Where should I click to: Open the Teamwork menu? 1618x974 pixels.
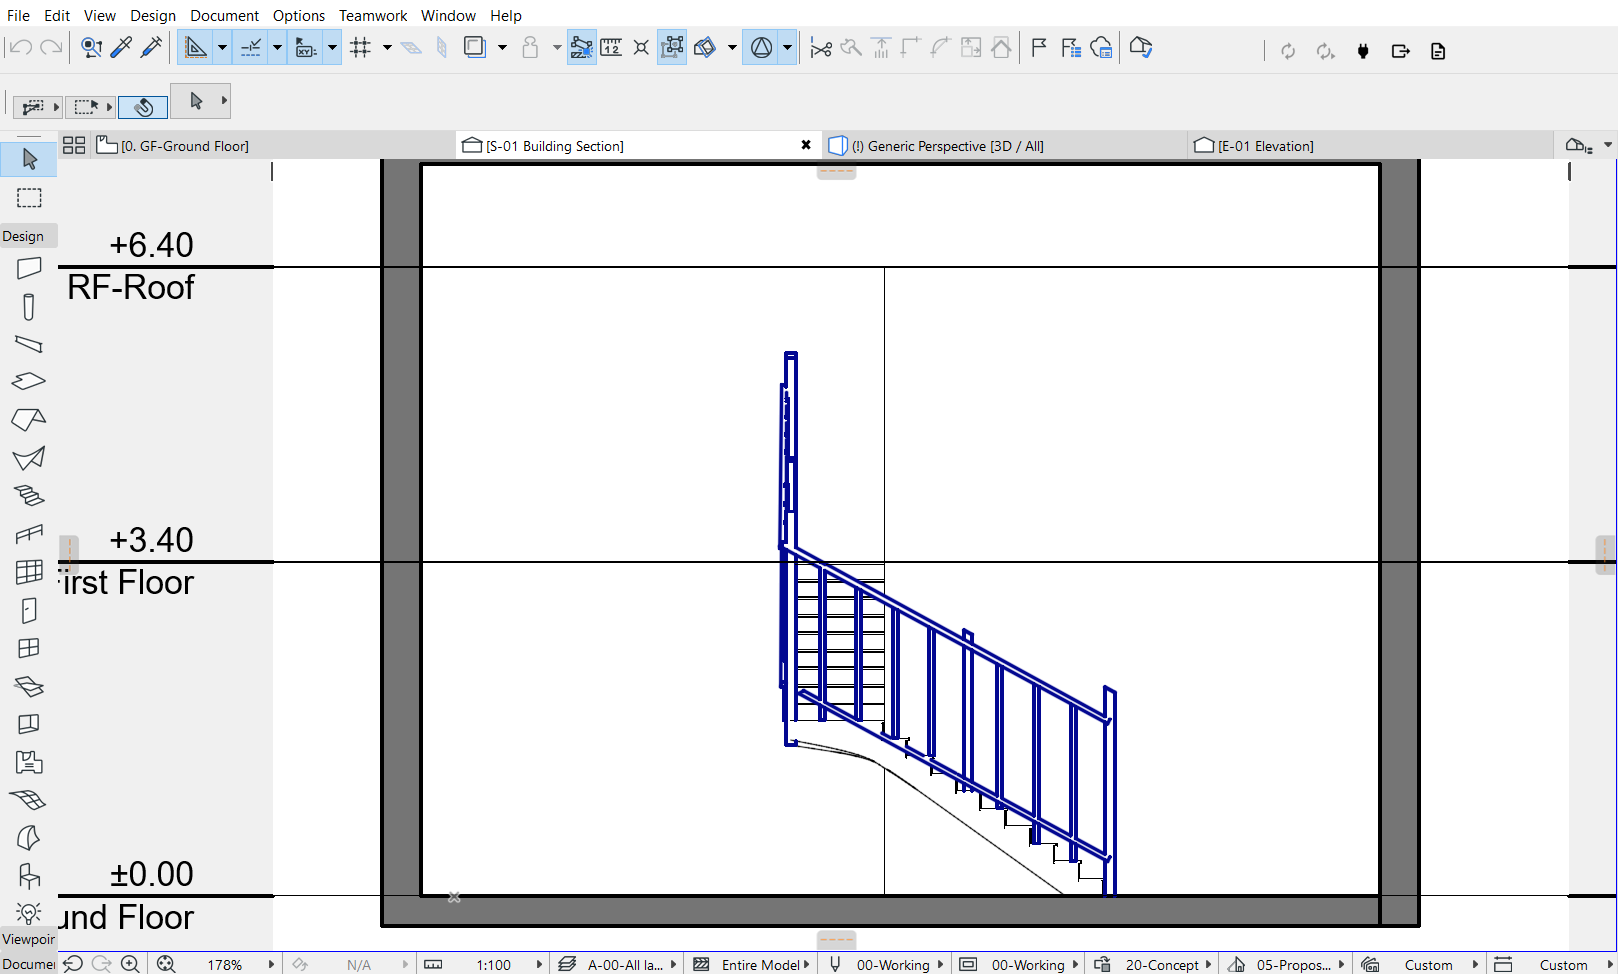click(373, 16)
